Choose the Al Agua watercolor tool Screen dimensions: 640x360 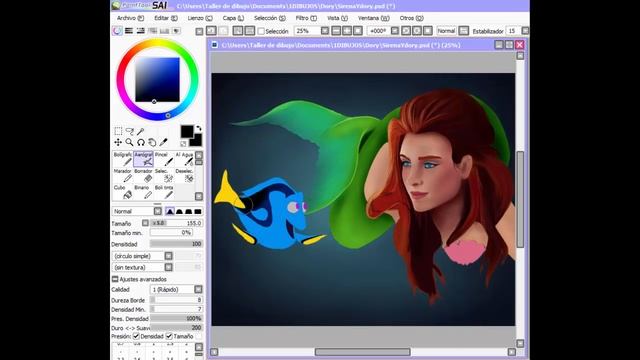coord(184,159)
